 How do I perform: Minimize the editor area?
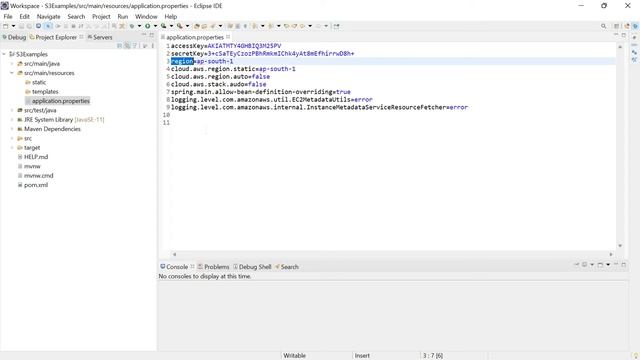[x=616, y=35]
